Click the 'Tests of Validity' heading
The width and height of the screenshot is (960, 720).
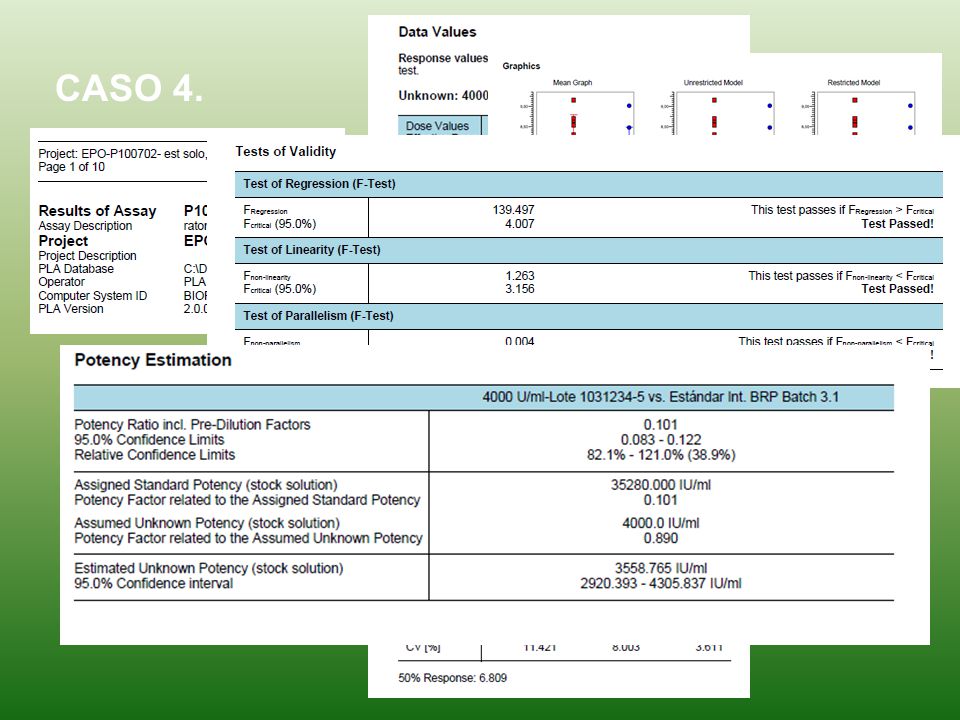click(x=286, y=152)
